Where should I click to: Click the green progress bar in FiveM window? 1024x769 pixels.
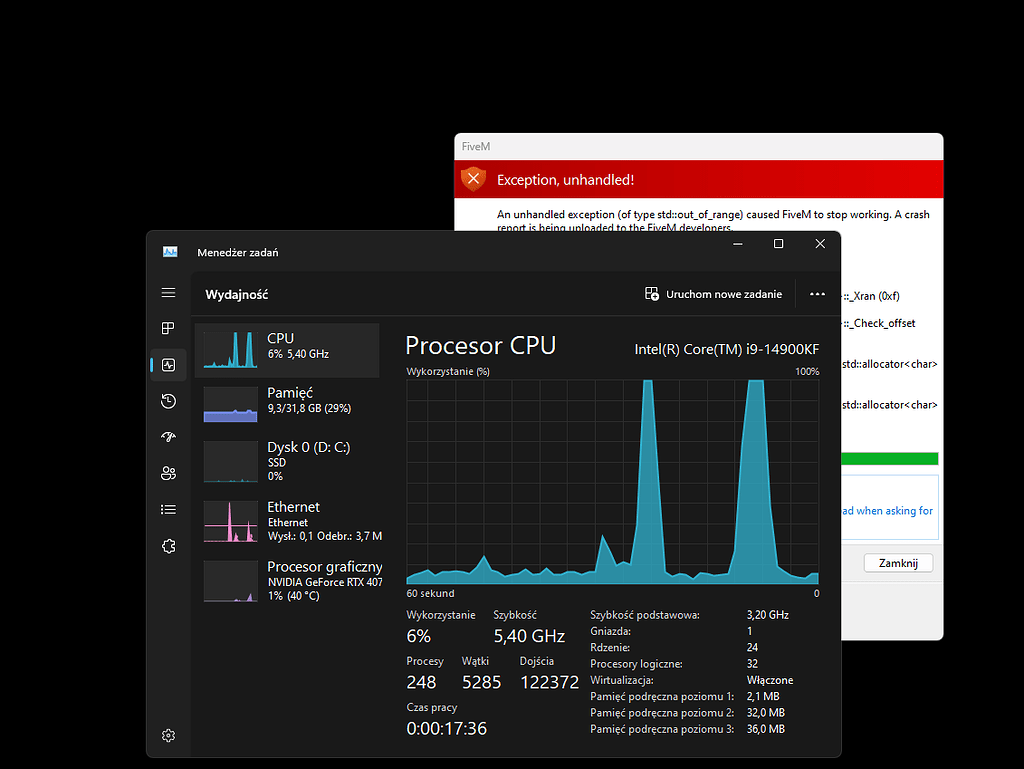888,457
